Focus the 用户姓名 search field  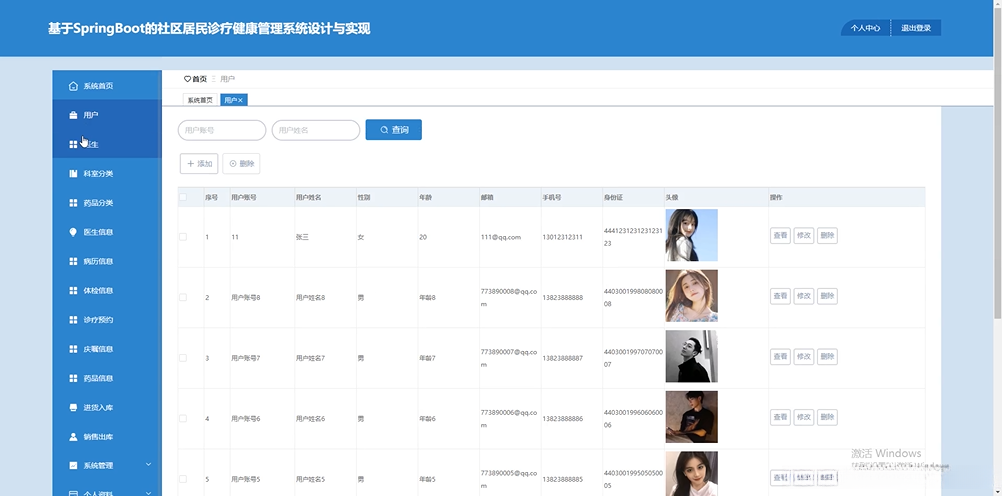pyautogui.click(x=316, y=130)
